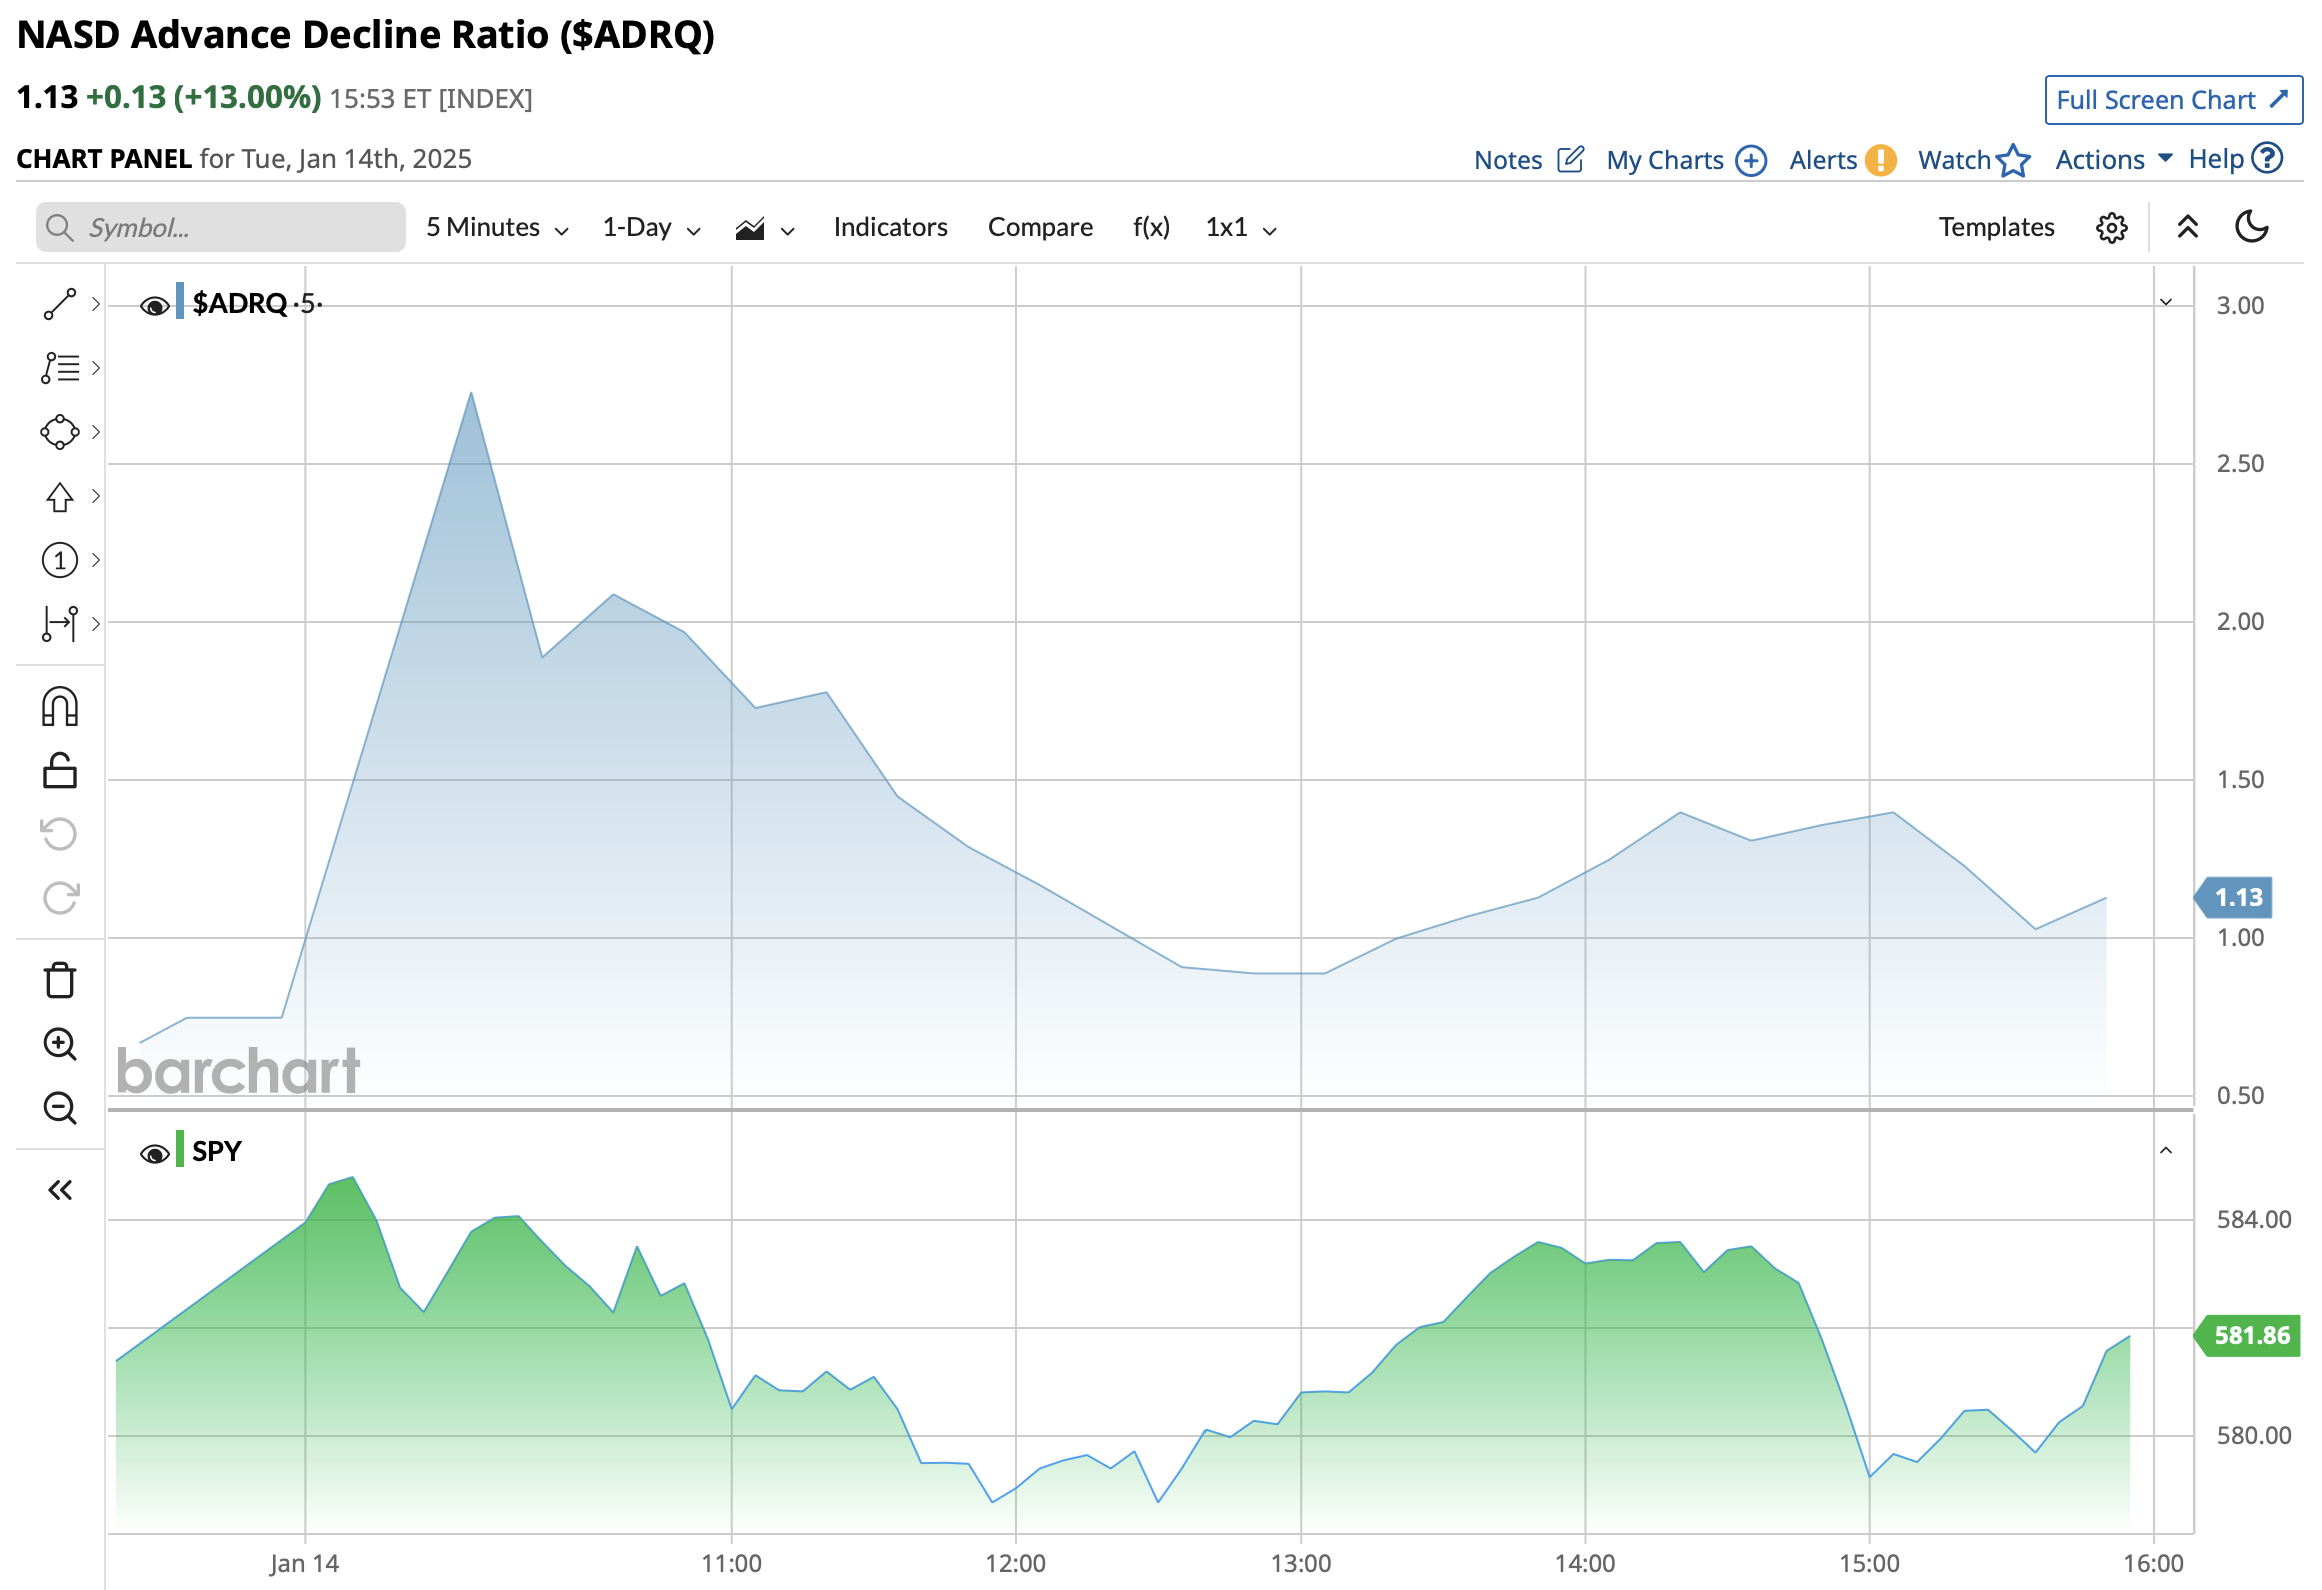This screenshot has width=2322, height=1590.
Task: Click the zoom out magnifier icon
Action: click(x=60, y=1108)
